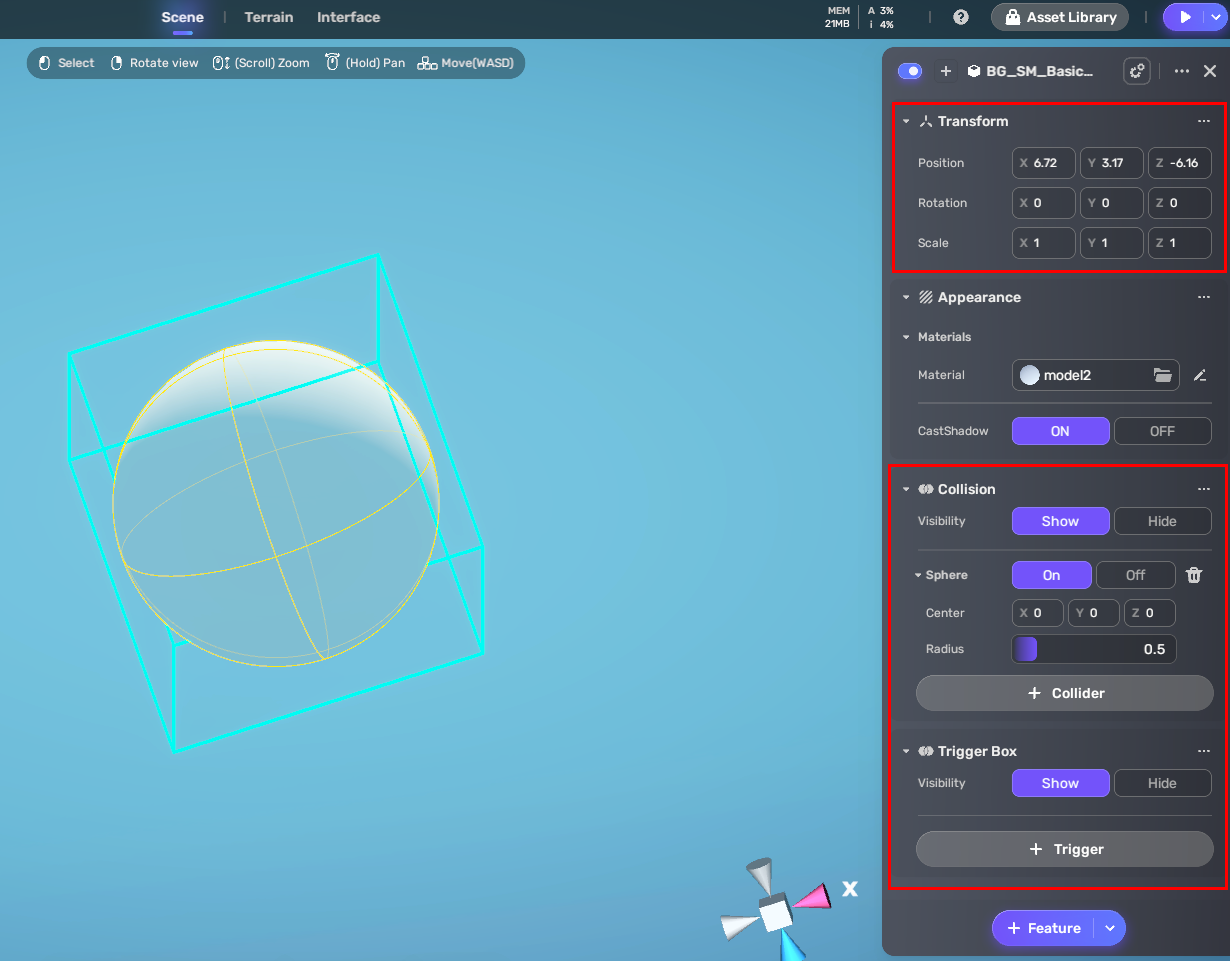Click the help question mark icon
The height and width of the screenshot is (961, 1230).
point(961,17)
